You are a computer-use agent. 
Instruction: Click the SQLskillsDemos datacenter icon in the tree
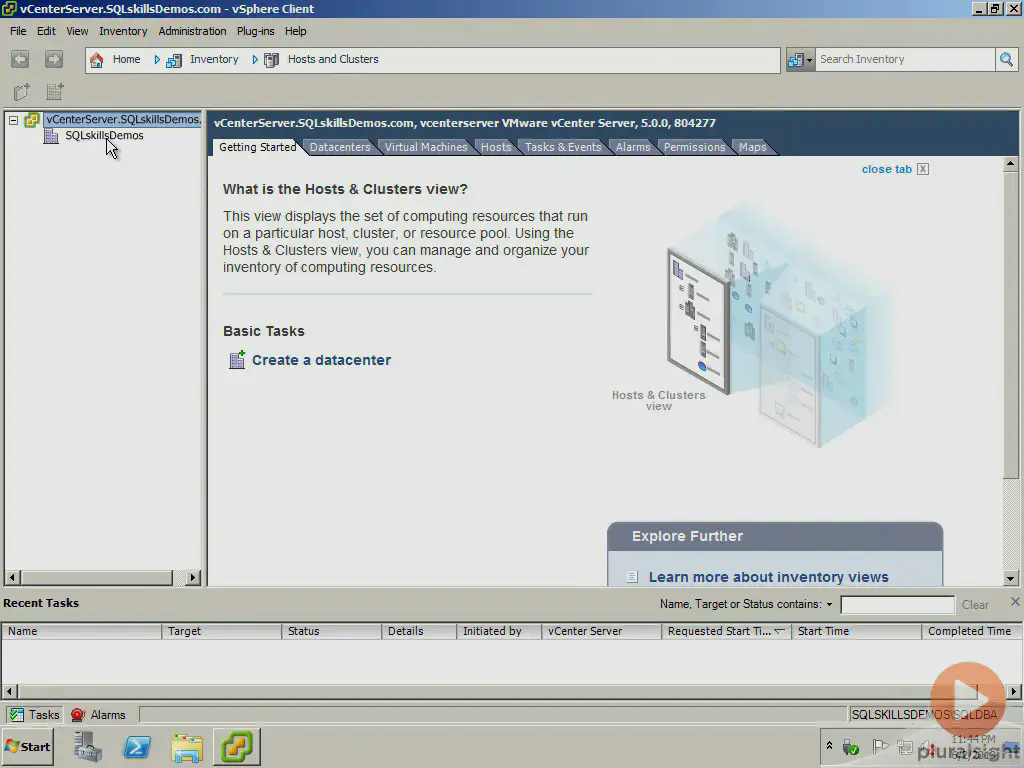[51, 136]
